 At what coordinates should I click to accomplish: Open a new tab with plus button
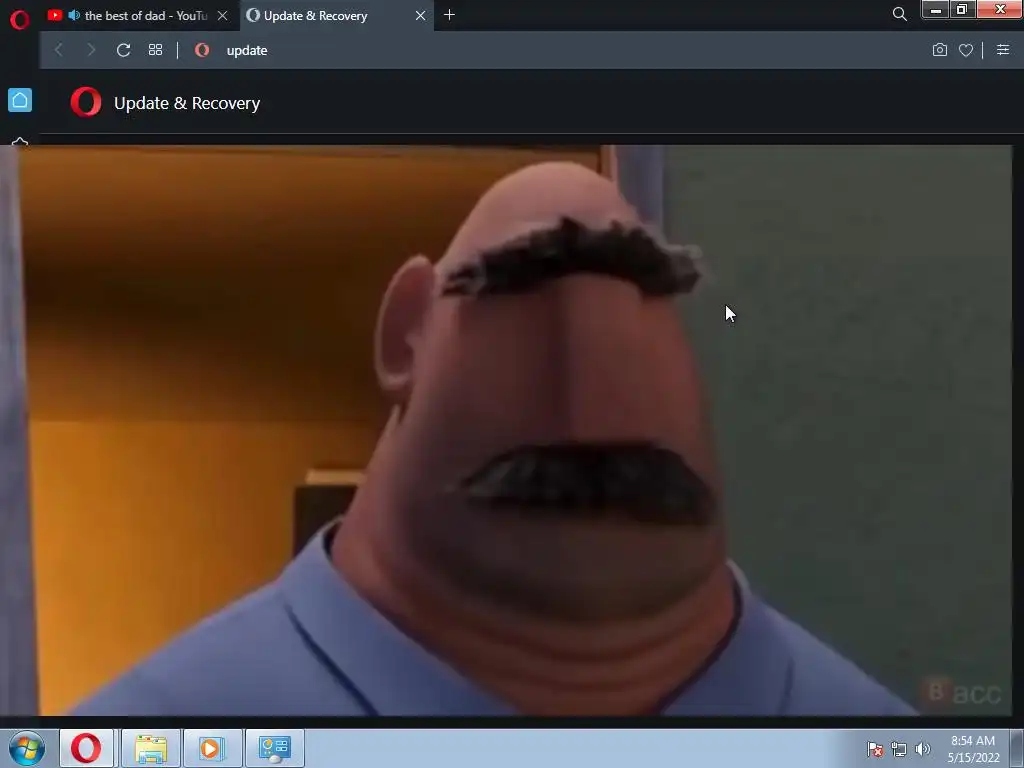[x=449, y=15]
